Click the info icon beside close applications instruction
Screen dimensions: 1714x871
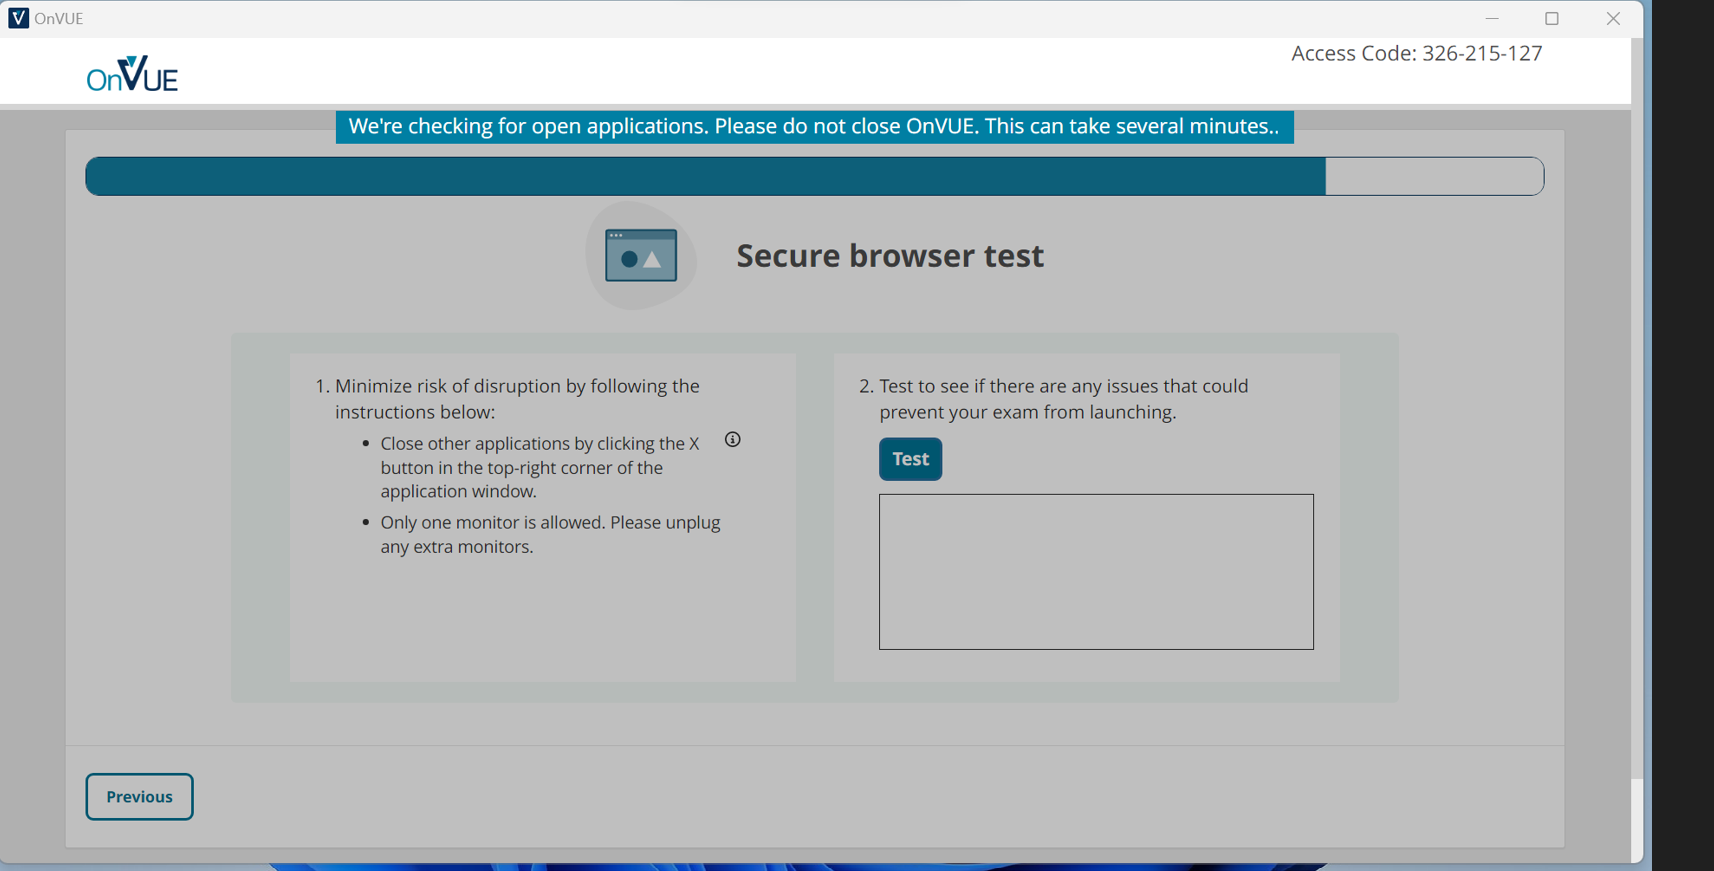[x=733, y=440]
